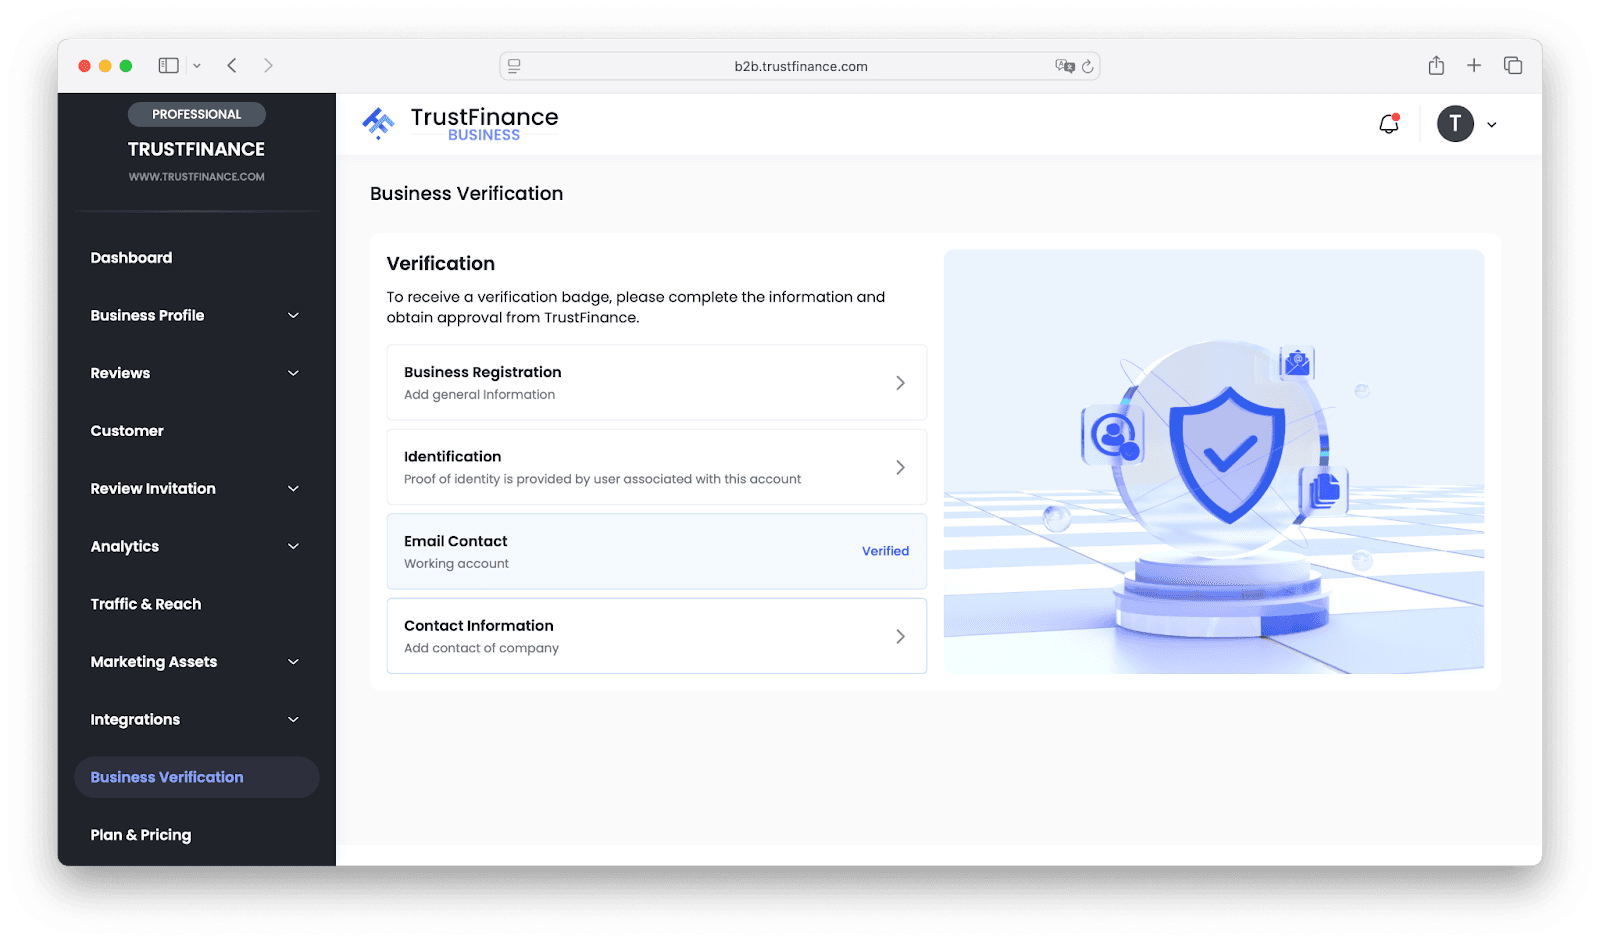The image size is (1600, 942).
Task: Open Dashboard in the sidebar
Action: coord(131,258)
